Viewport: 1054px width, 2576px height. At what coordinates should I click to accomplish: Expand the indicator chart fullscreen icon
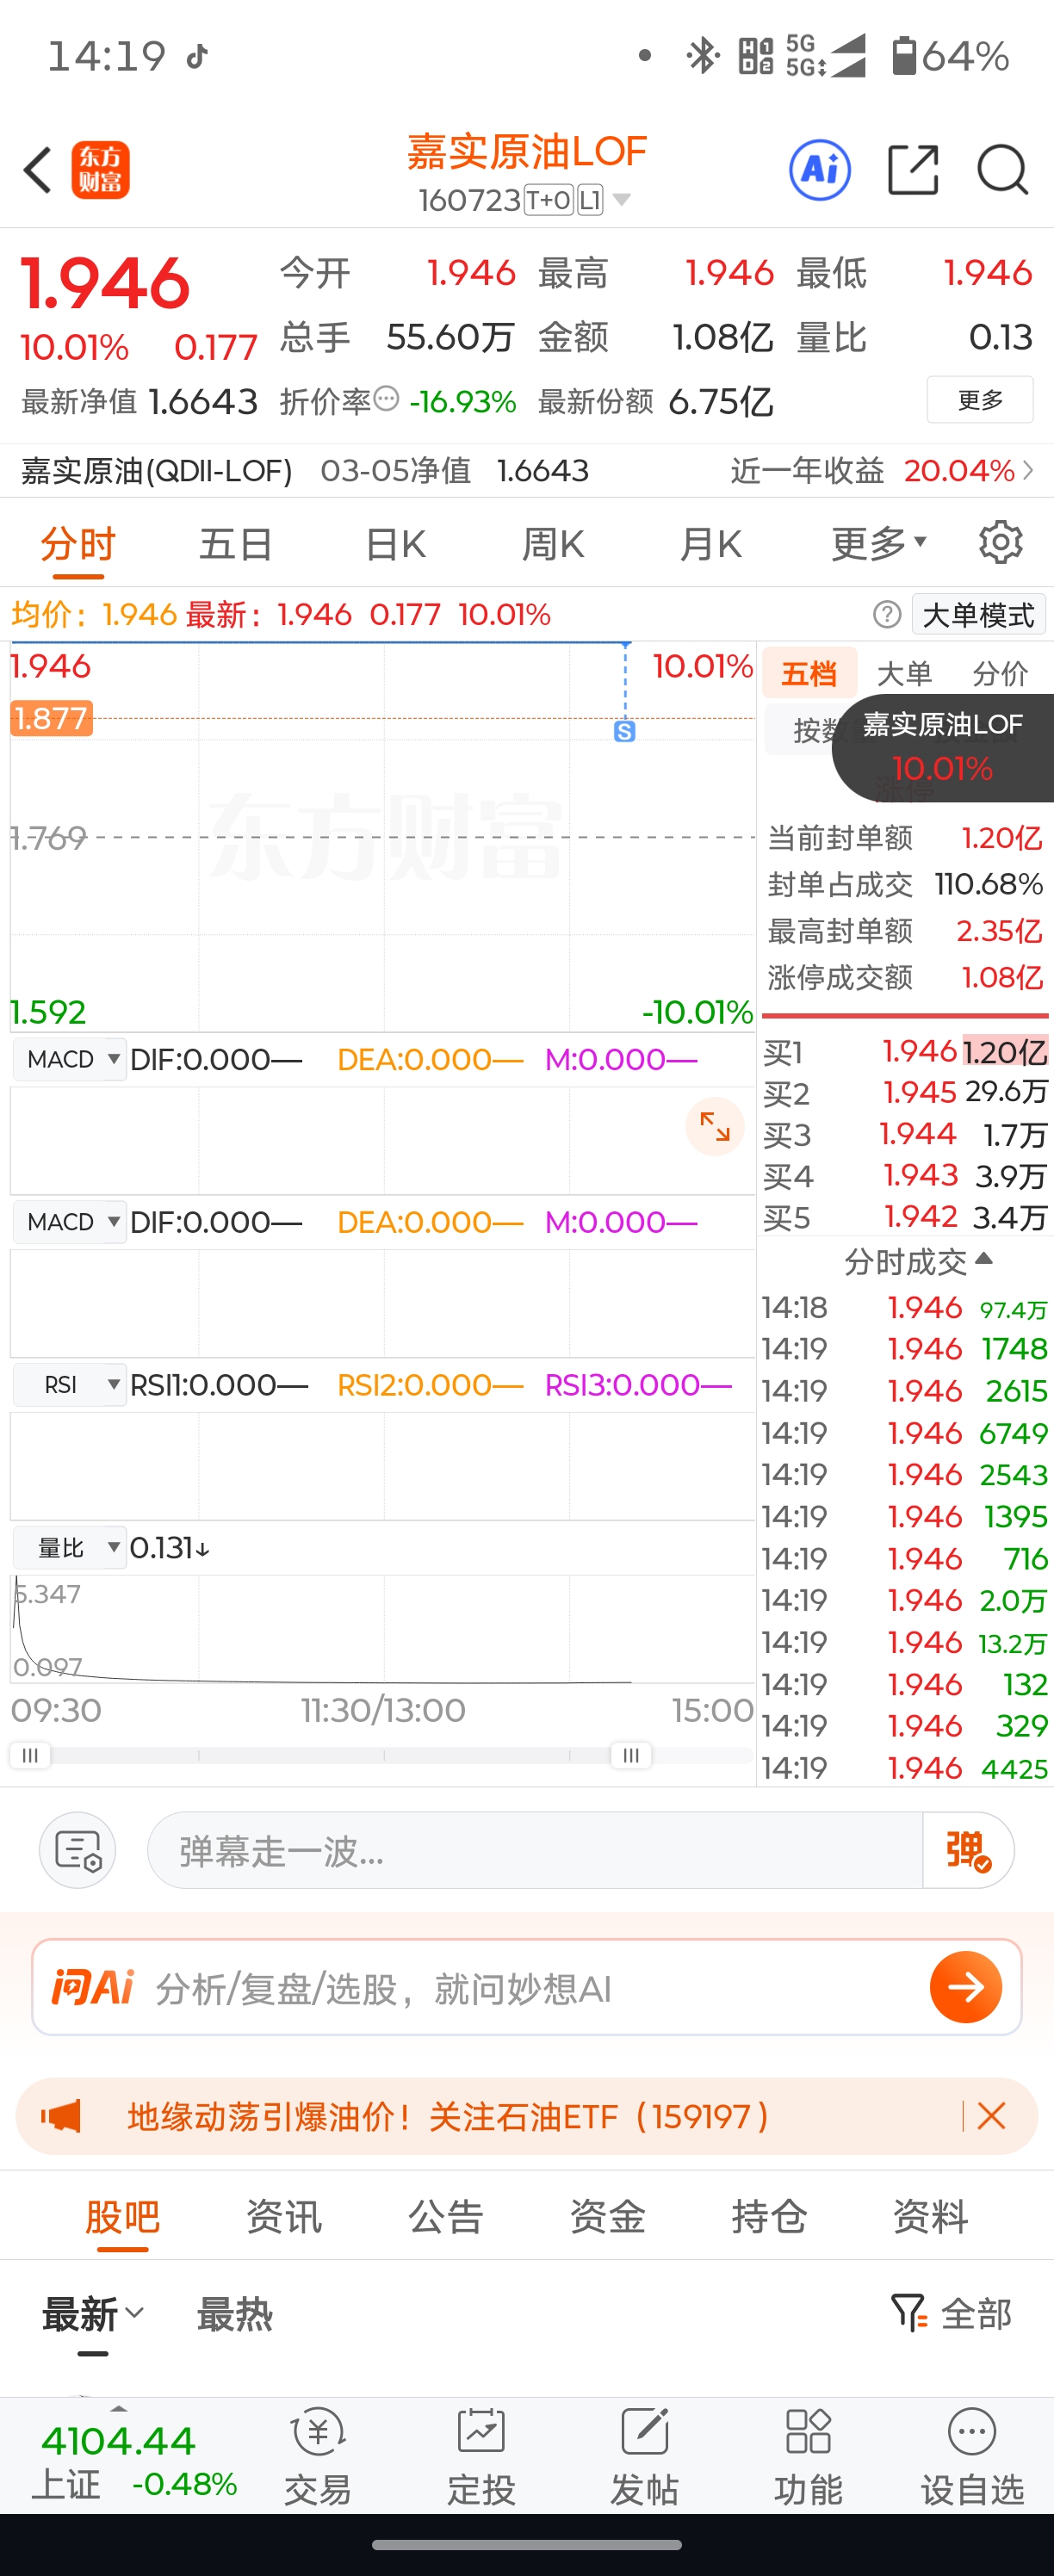point(714,1126)
